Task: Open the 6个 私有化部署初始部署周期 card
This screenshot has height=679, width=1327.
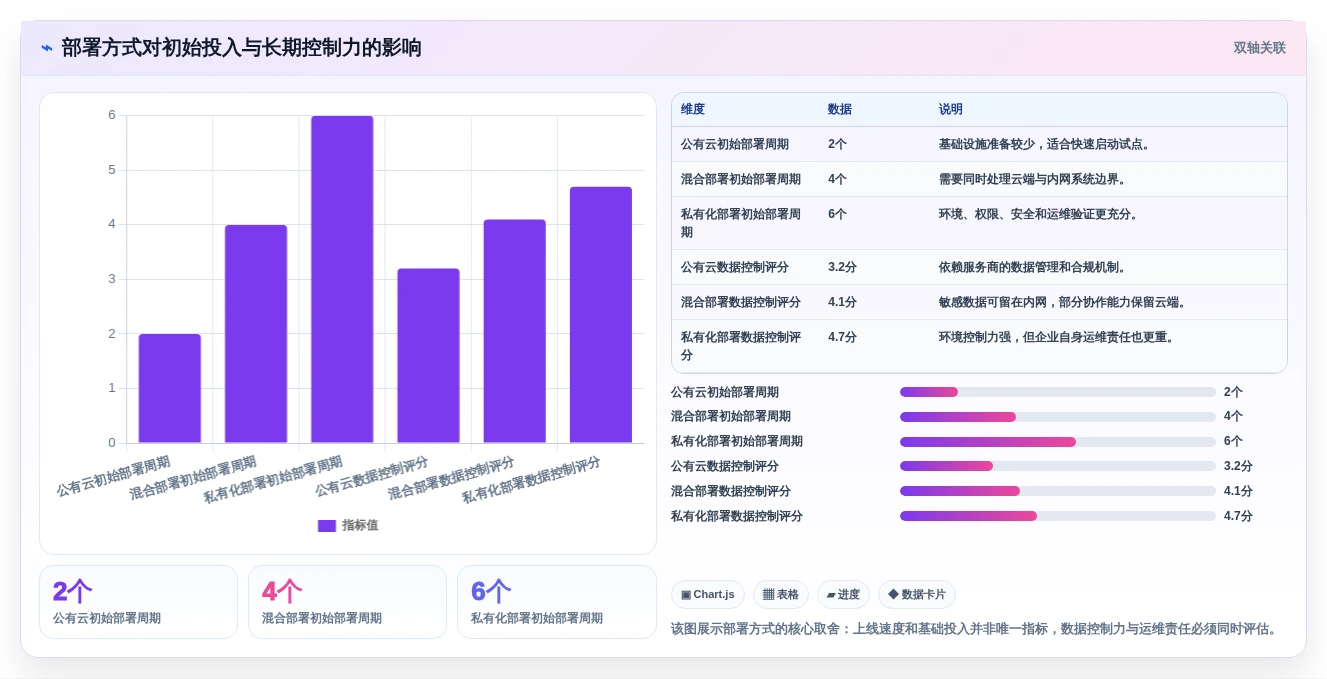Action: [x=556, y=602]
